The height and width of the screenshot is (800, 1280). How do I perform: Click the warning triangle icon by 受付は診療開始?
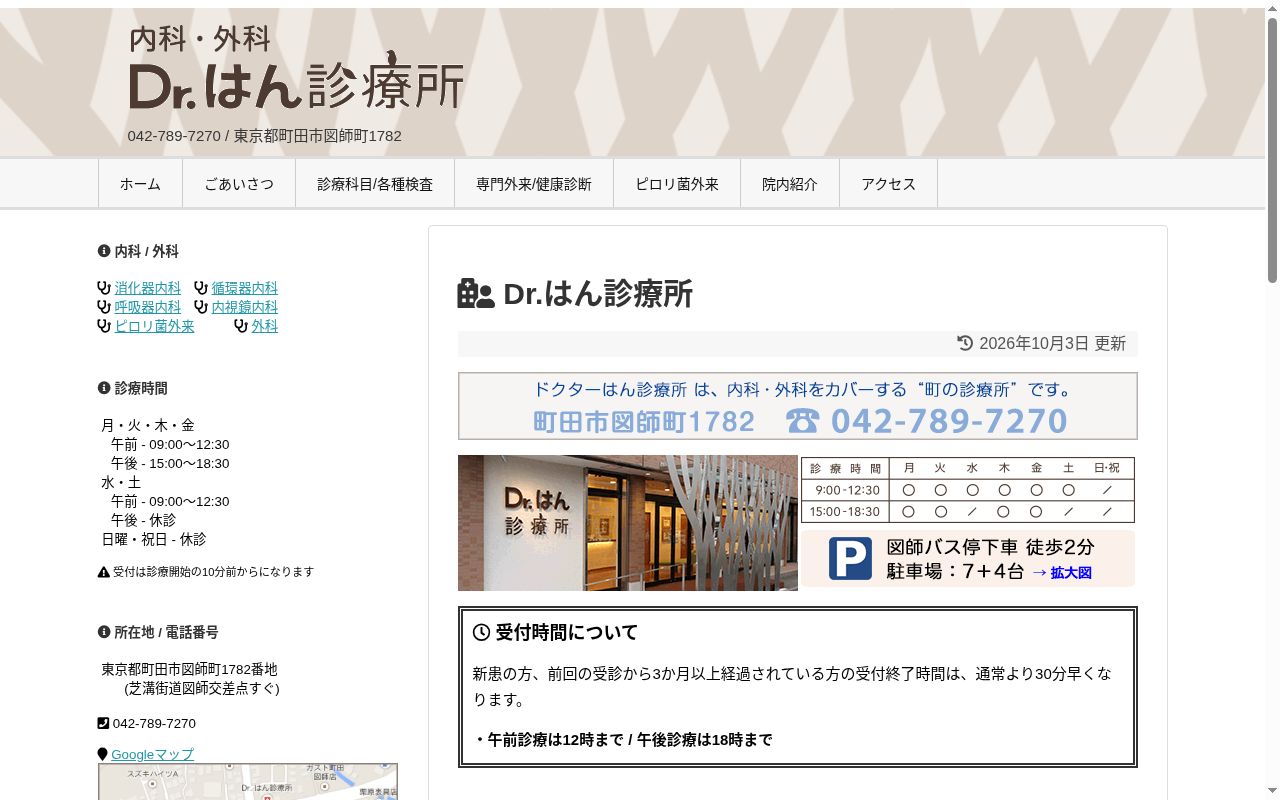104,572
